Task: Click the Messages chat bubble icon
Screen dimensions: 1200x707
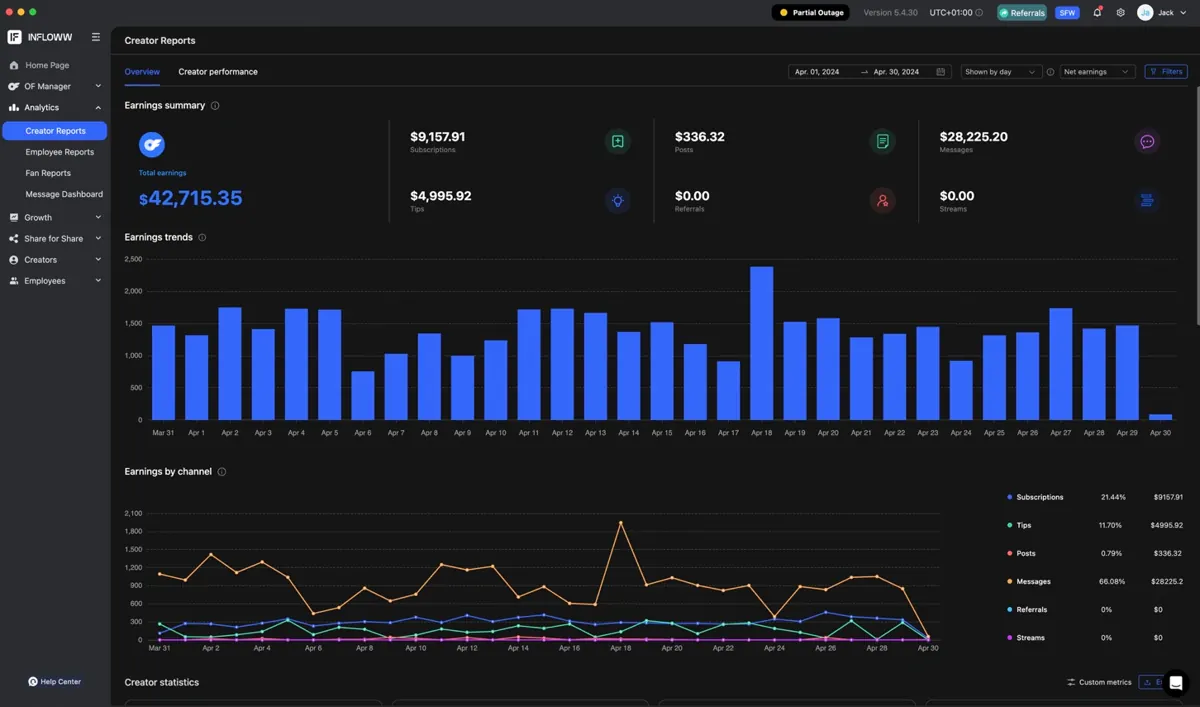Action: click(x=1147, y=142)
